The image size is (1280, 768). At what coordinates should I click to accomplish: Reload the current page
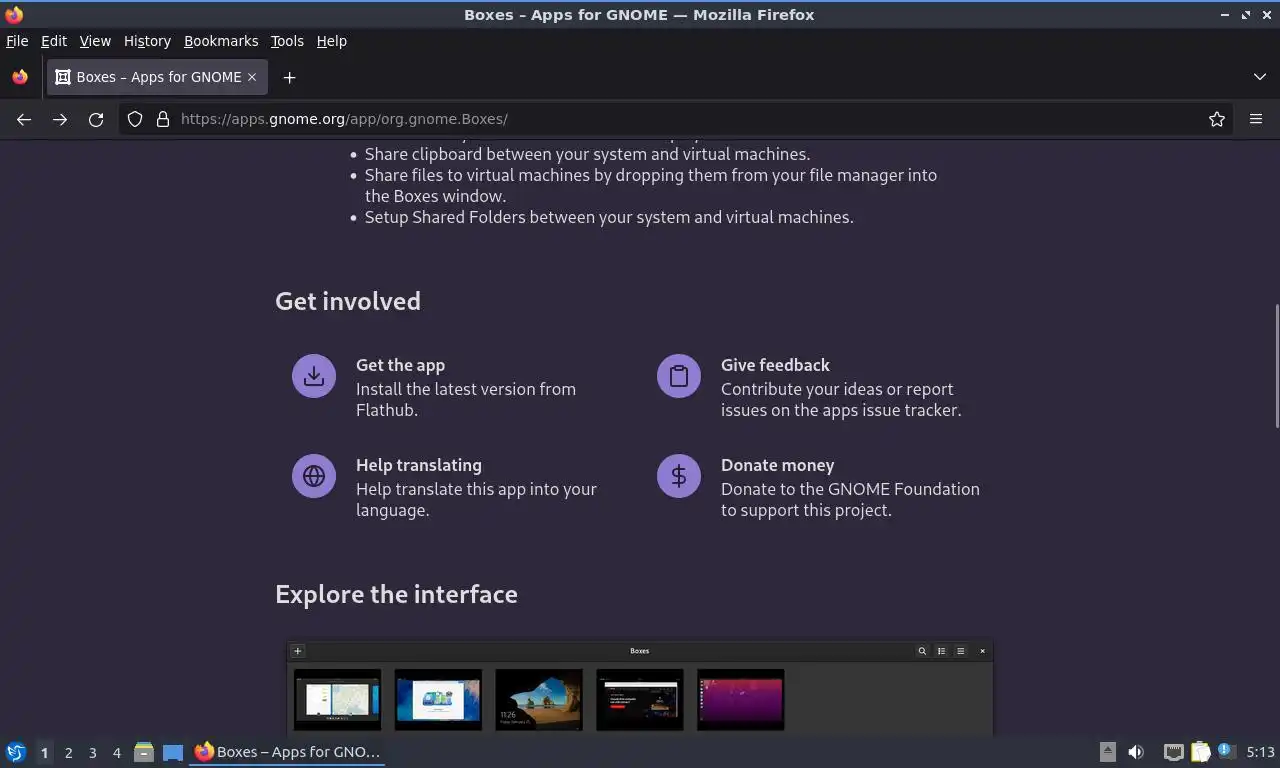[x=96, y=119]
